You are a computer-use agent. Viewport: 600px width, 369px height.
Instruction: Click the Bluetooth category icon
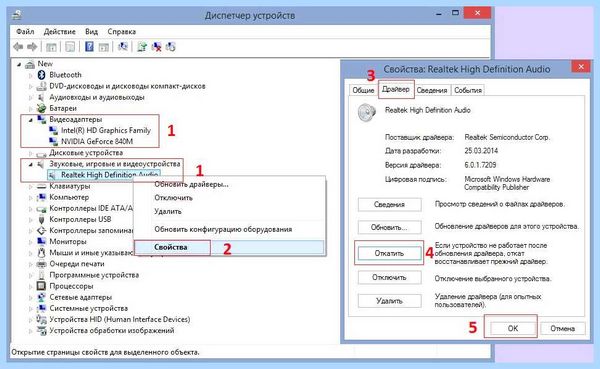tap(41, 75)
